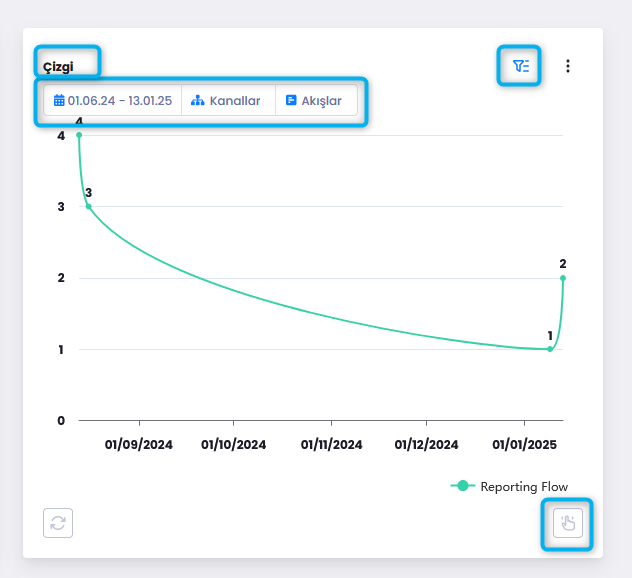Screen dimensions: 632x578
Task: Click the hand pointer interaction icon
Action: (x=567, y=523)
